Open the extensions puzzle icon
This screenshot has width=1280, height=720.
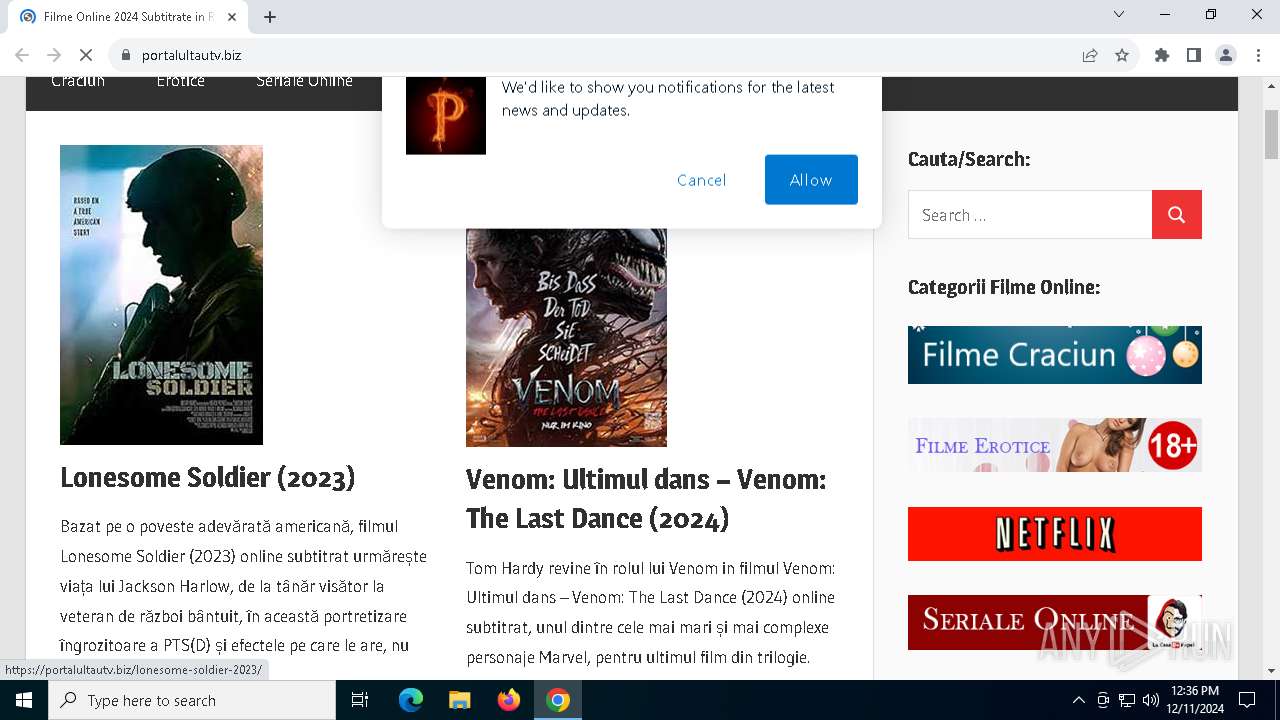pos(1162,55)
